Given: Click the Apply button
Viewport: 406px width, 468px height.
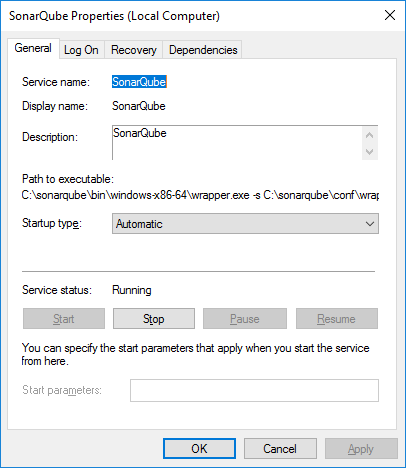Looking at the screenshot, I should [361, 449].
